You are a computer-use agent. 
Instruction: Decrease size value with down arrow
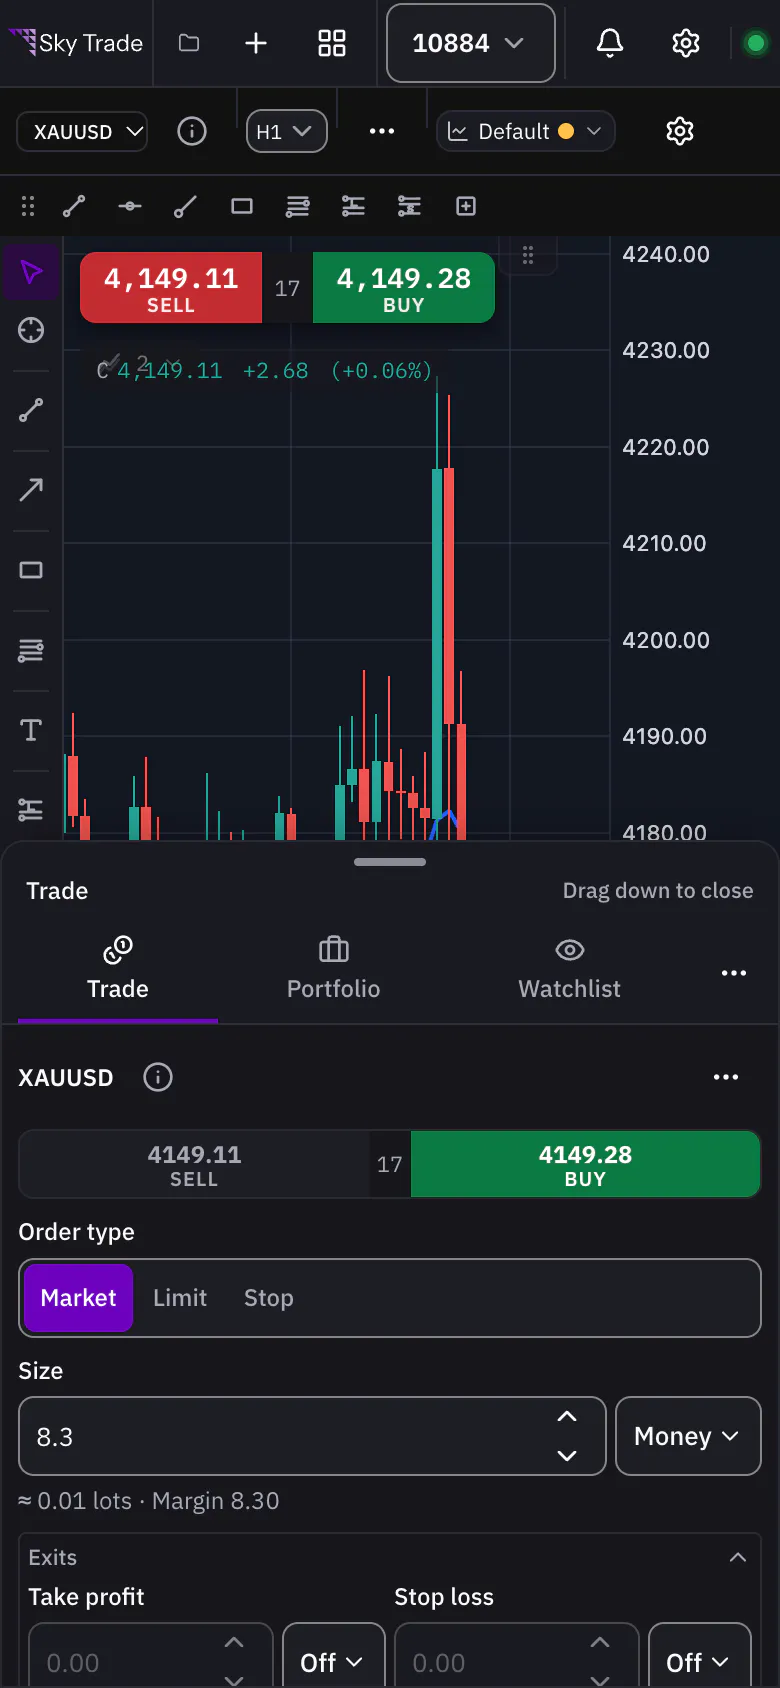coord(567,1456)
